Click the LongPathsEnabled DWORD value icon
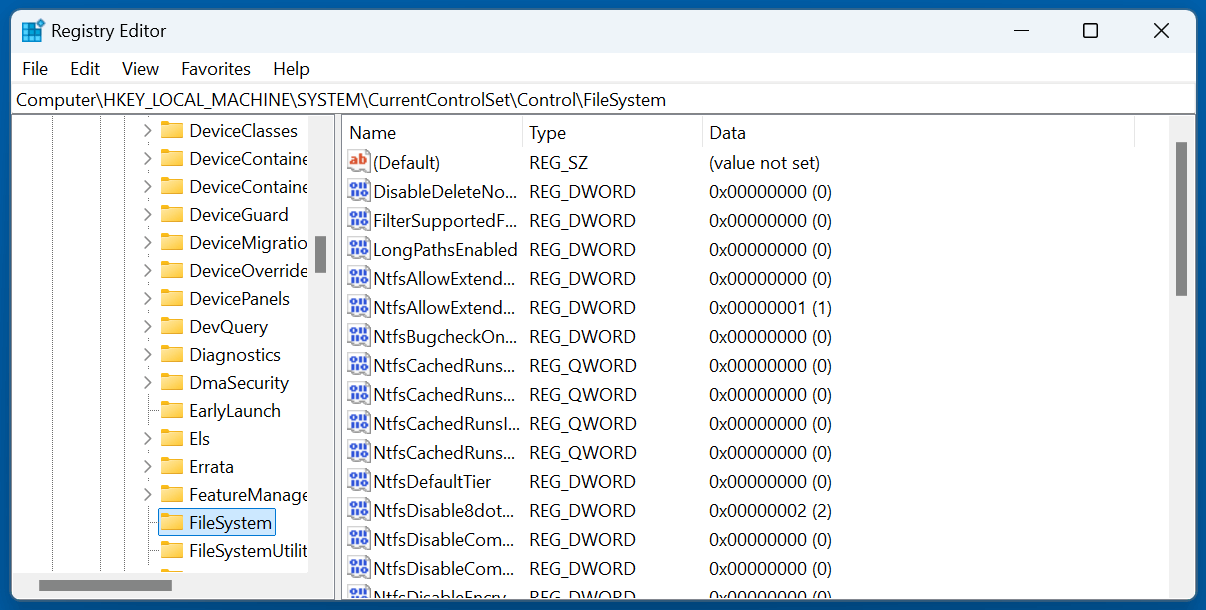Screen dimensions: 1206x610 pyautogui.click(x=358, y=249)
